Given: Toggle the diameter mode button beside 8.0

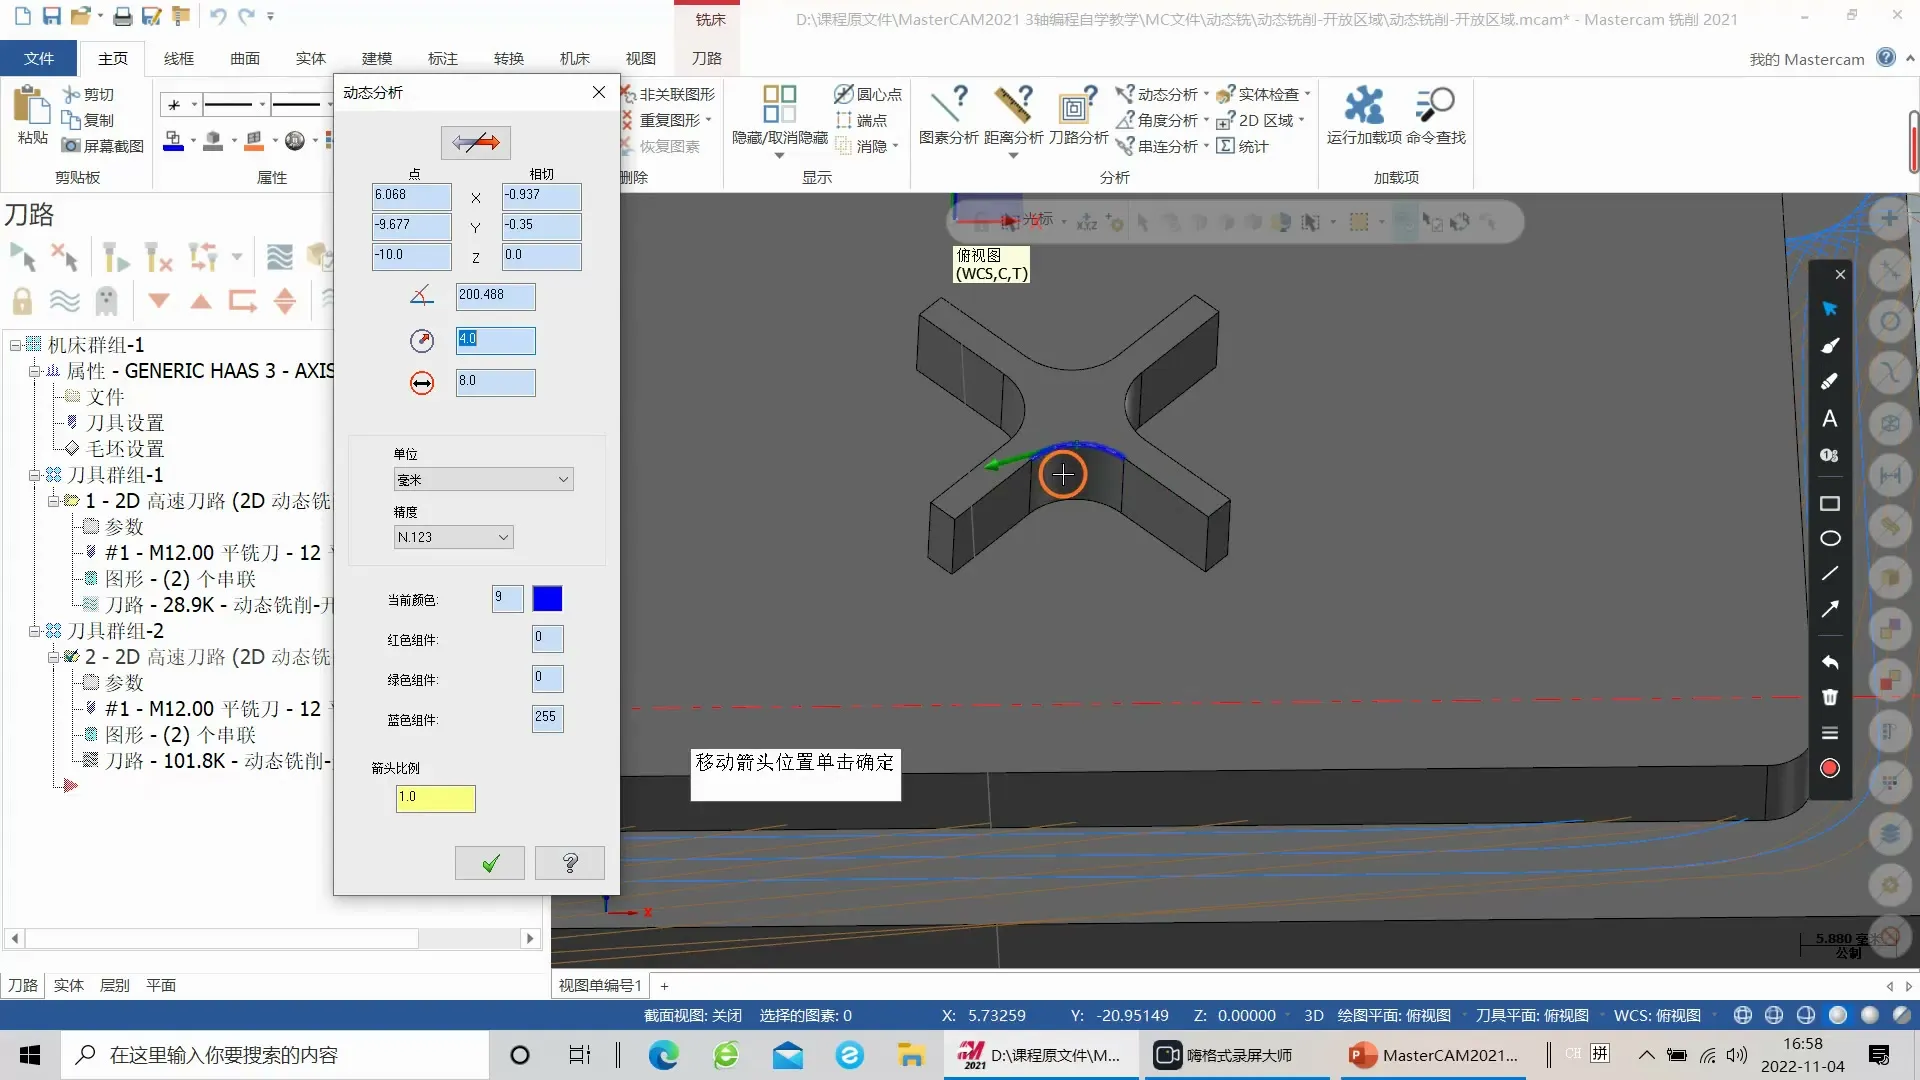Looking at the screenshot, I should coord(422,383).
